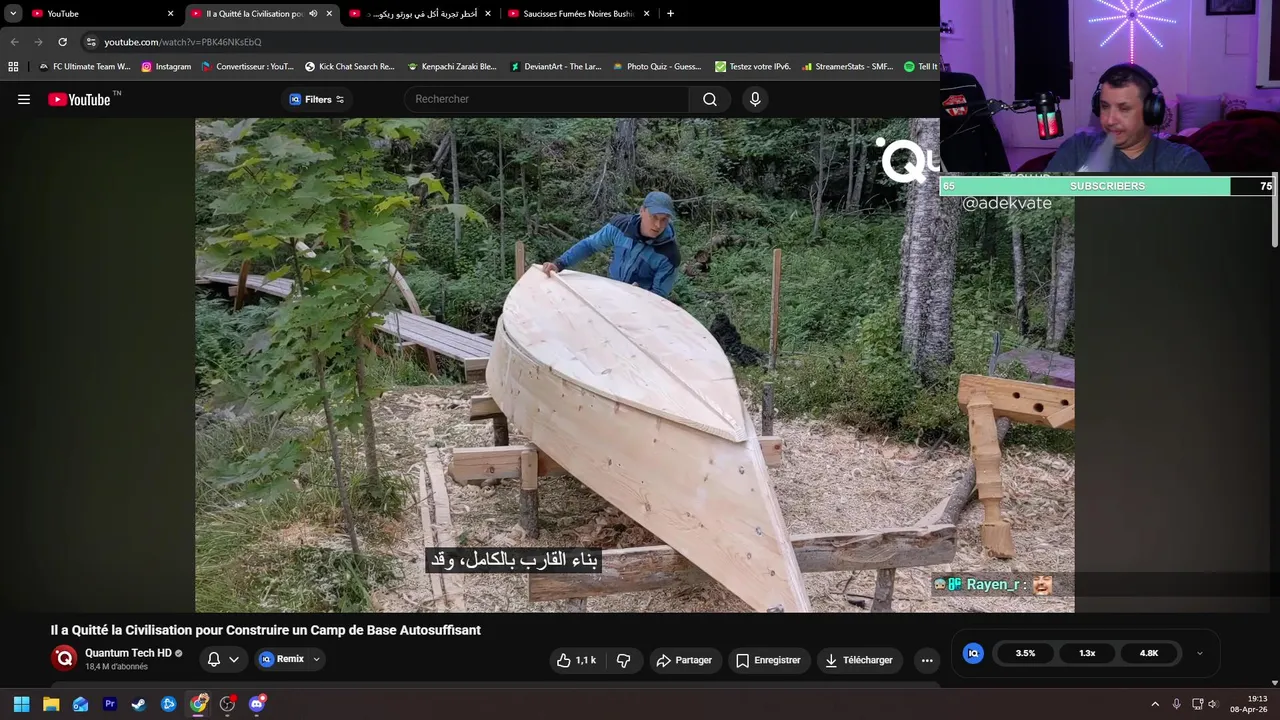Open the tab search dropdown arrow
Screen dimensions: 1280x720
point(13,13)
